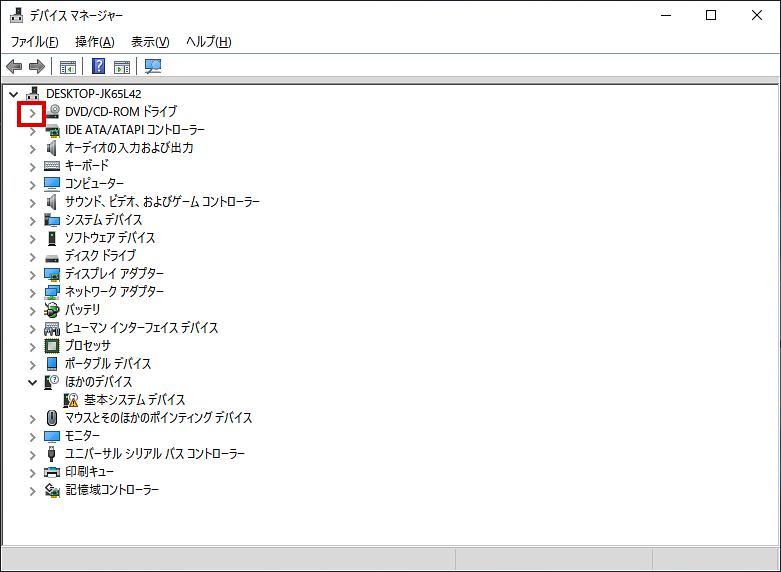Collapse the ほかのデバイス category
Viewport: 781px width, 572px height.
click(32, 383)
